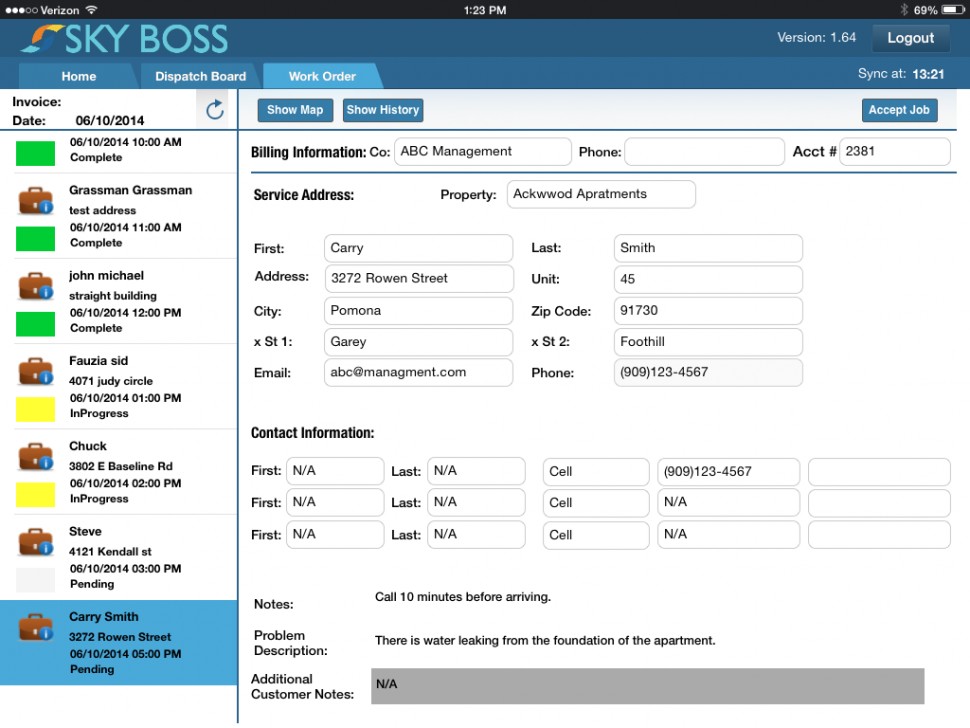Click green status swatch for john michael

click(35, 324)
